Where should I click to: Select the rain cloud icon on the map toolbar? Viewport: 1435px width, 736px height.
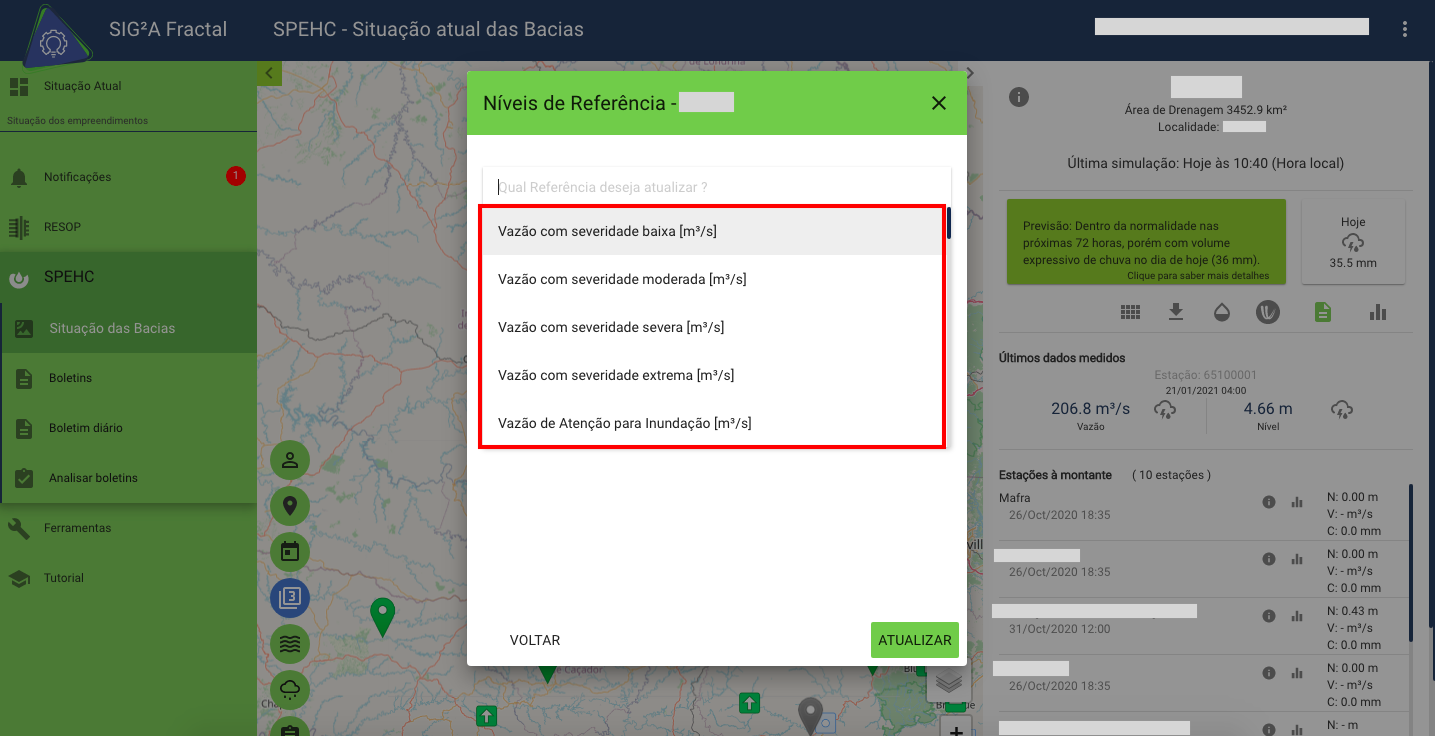[x=289, y=689]
